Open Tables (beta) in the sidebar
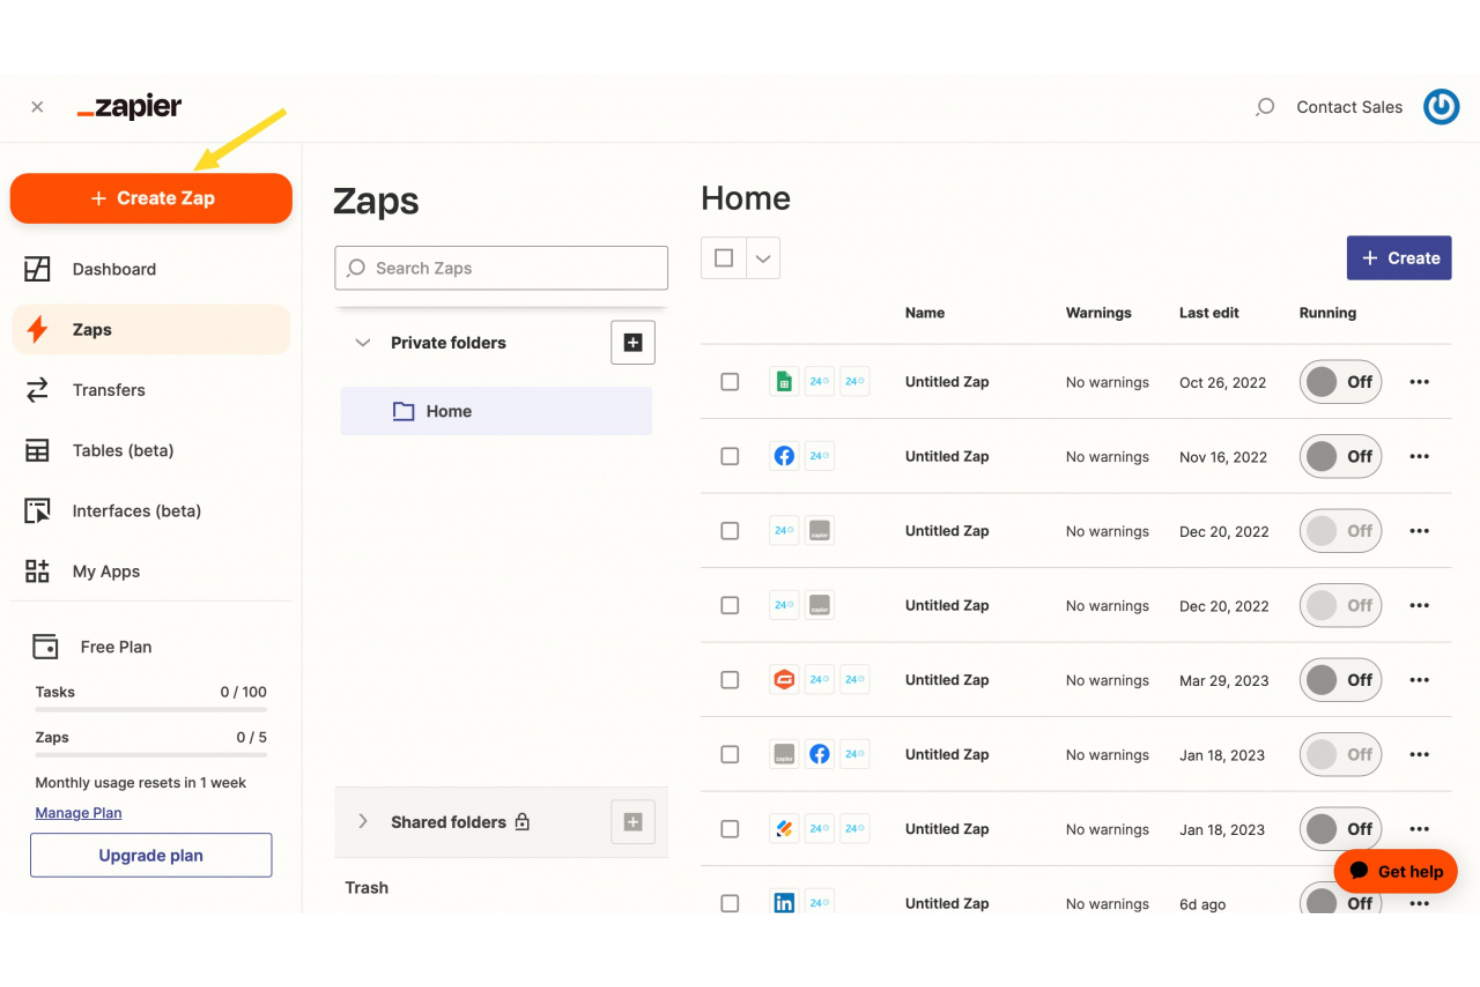 (x=151, y=450)
